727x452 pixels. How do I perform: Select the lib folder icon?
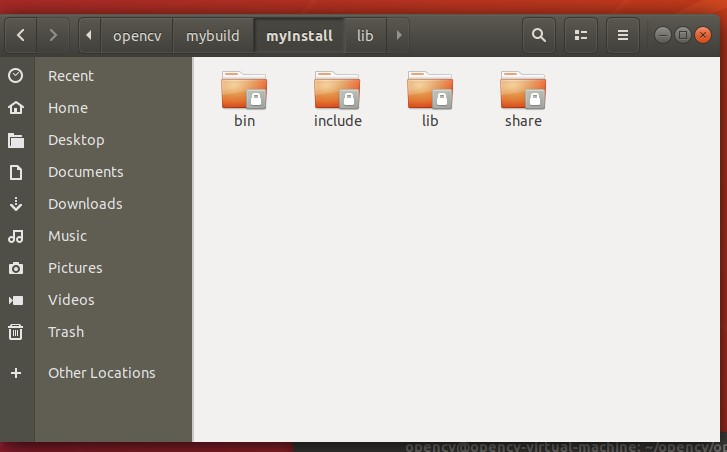[430, 90]
